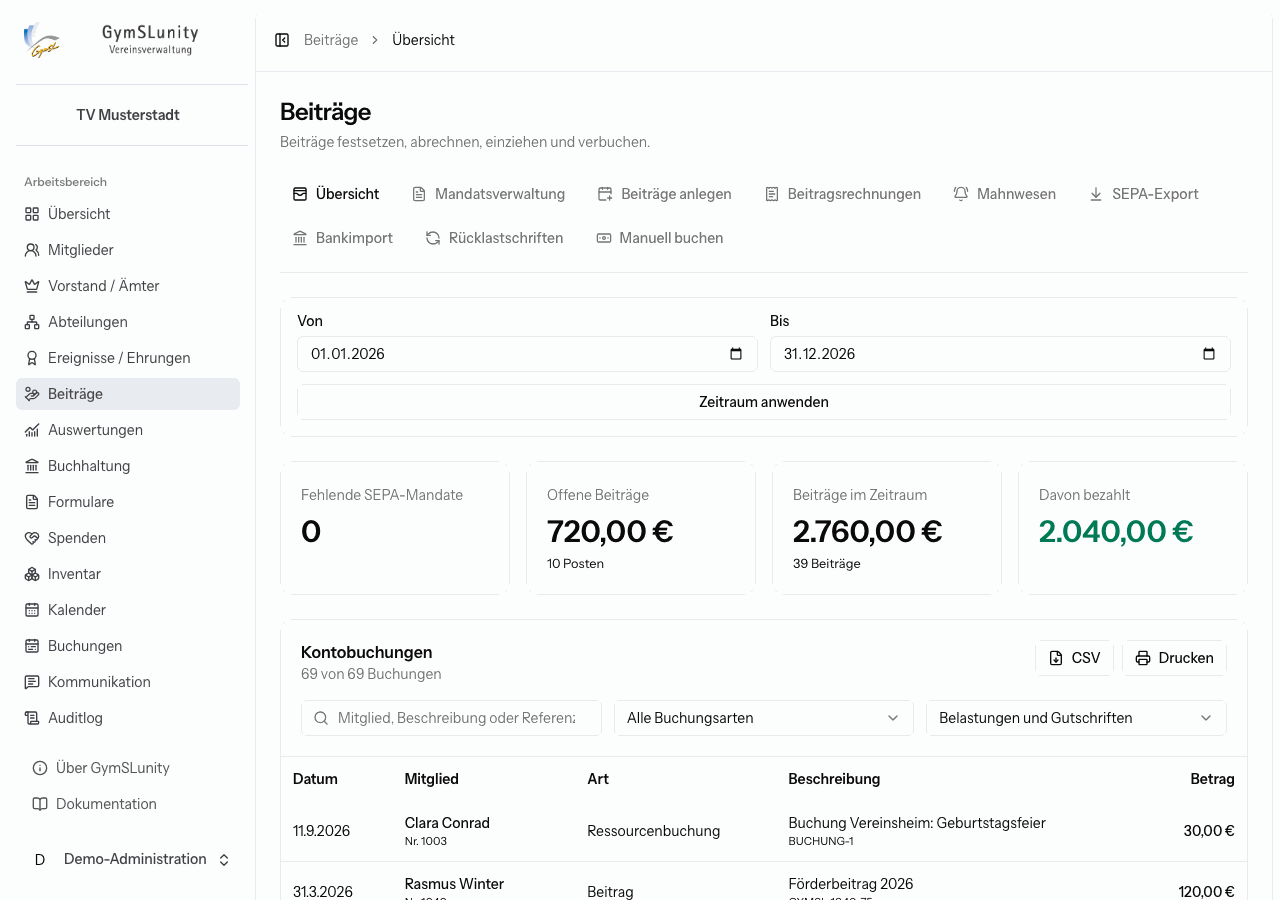Click the Datum column header
1280x900 pixels.
coord(315,779)
